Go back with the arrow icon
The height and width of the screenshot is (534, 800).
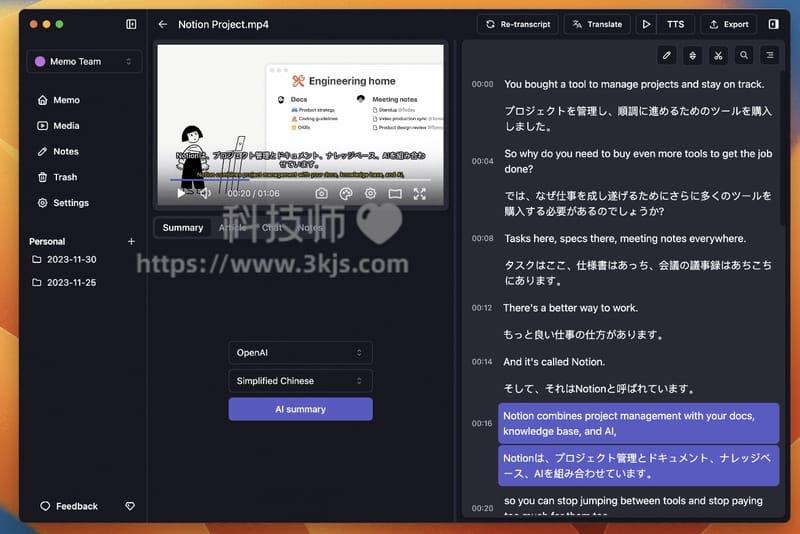click(163, 24)
